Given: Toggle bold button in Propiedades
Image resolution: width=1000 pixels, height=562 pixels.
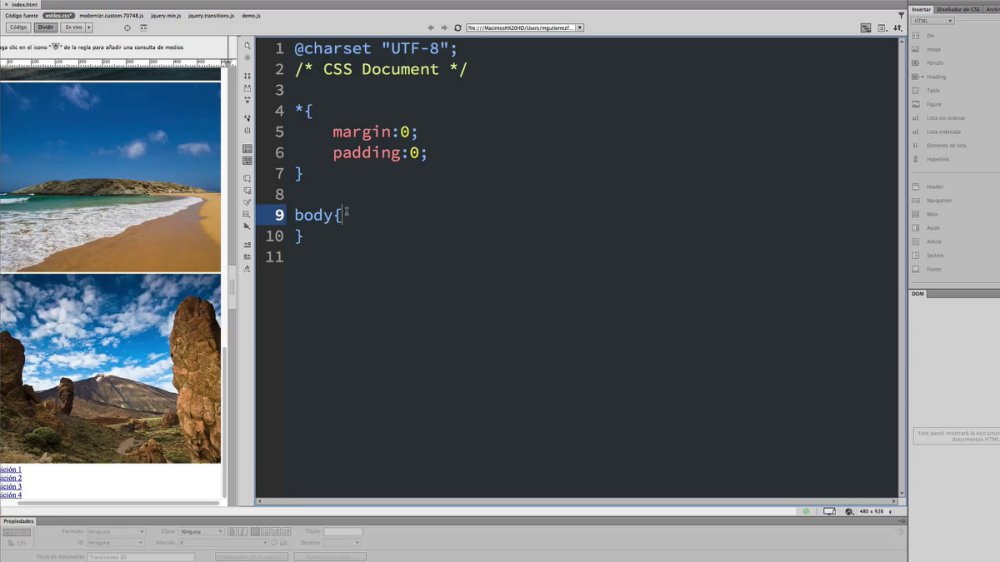Looking at the screenshot, I should point(232,531).
